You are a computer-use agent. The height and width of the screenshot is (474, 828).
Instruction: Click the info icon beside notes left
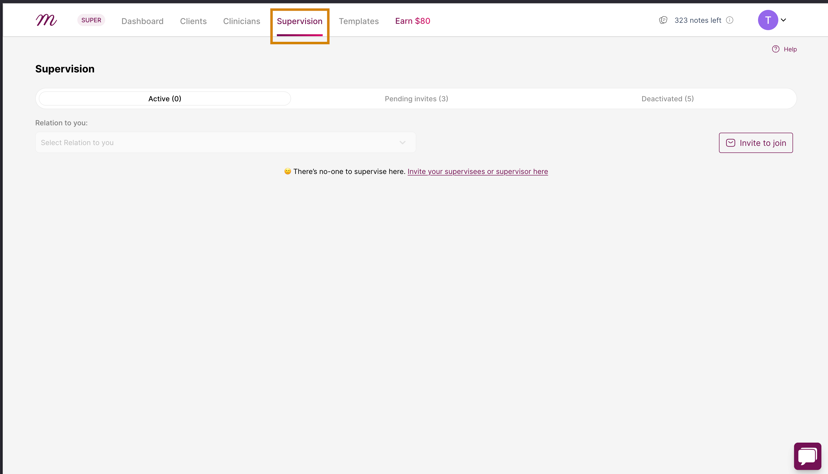[729, 20]
